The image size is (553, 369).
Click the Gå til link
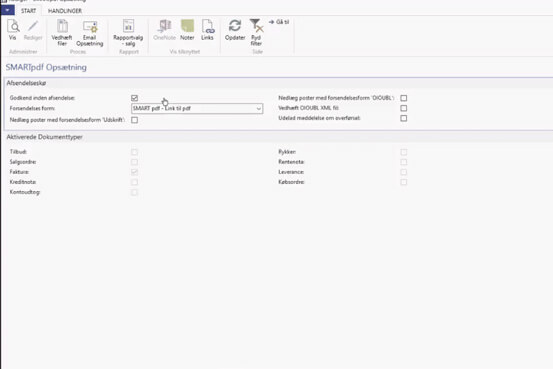(279, 22)
